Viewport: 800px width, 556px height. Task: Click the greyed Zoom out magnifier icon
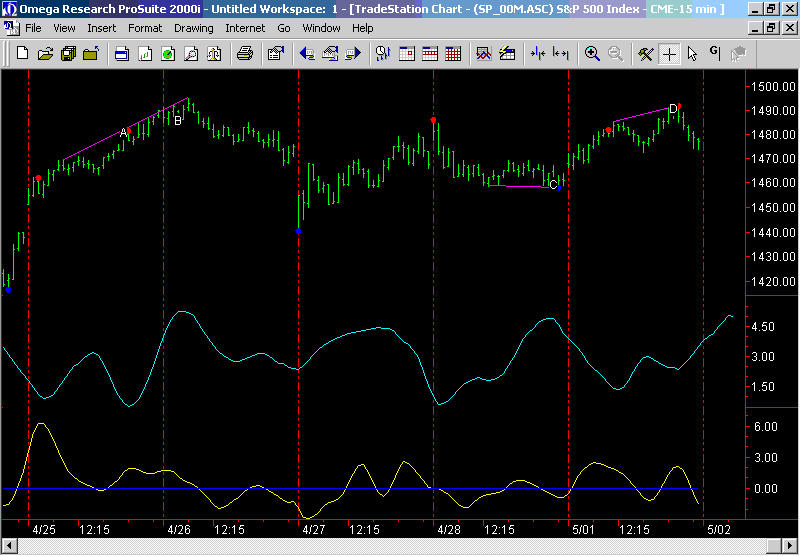[615, 53]
